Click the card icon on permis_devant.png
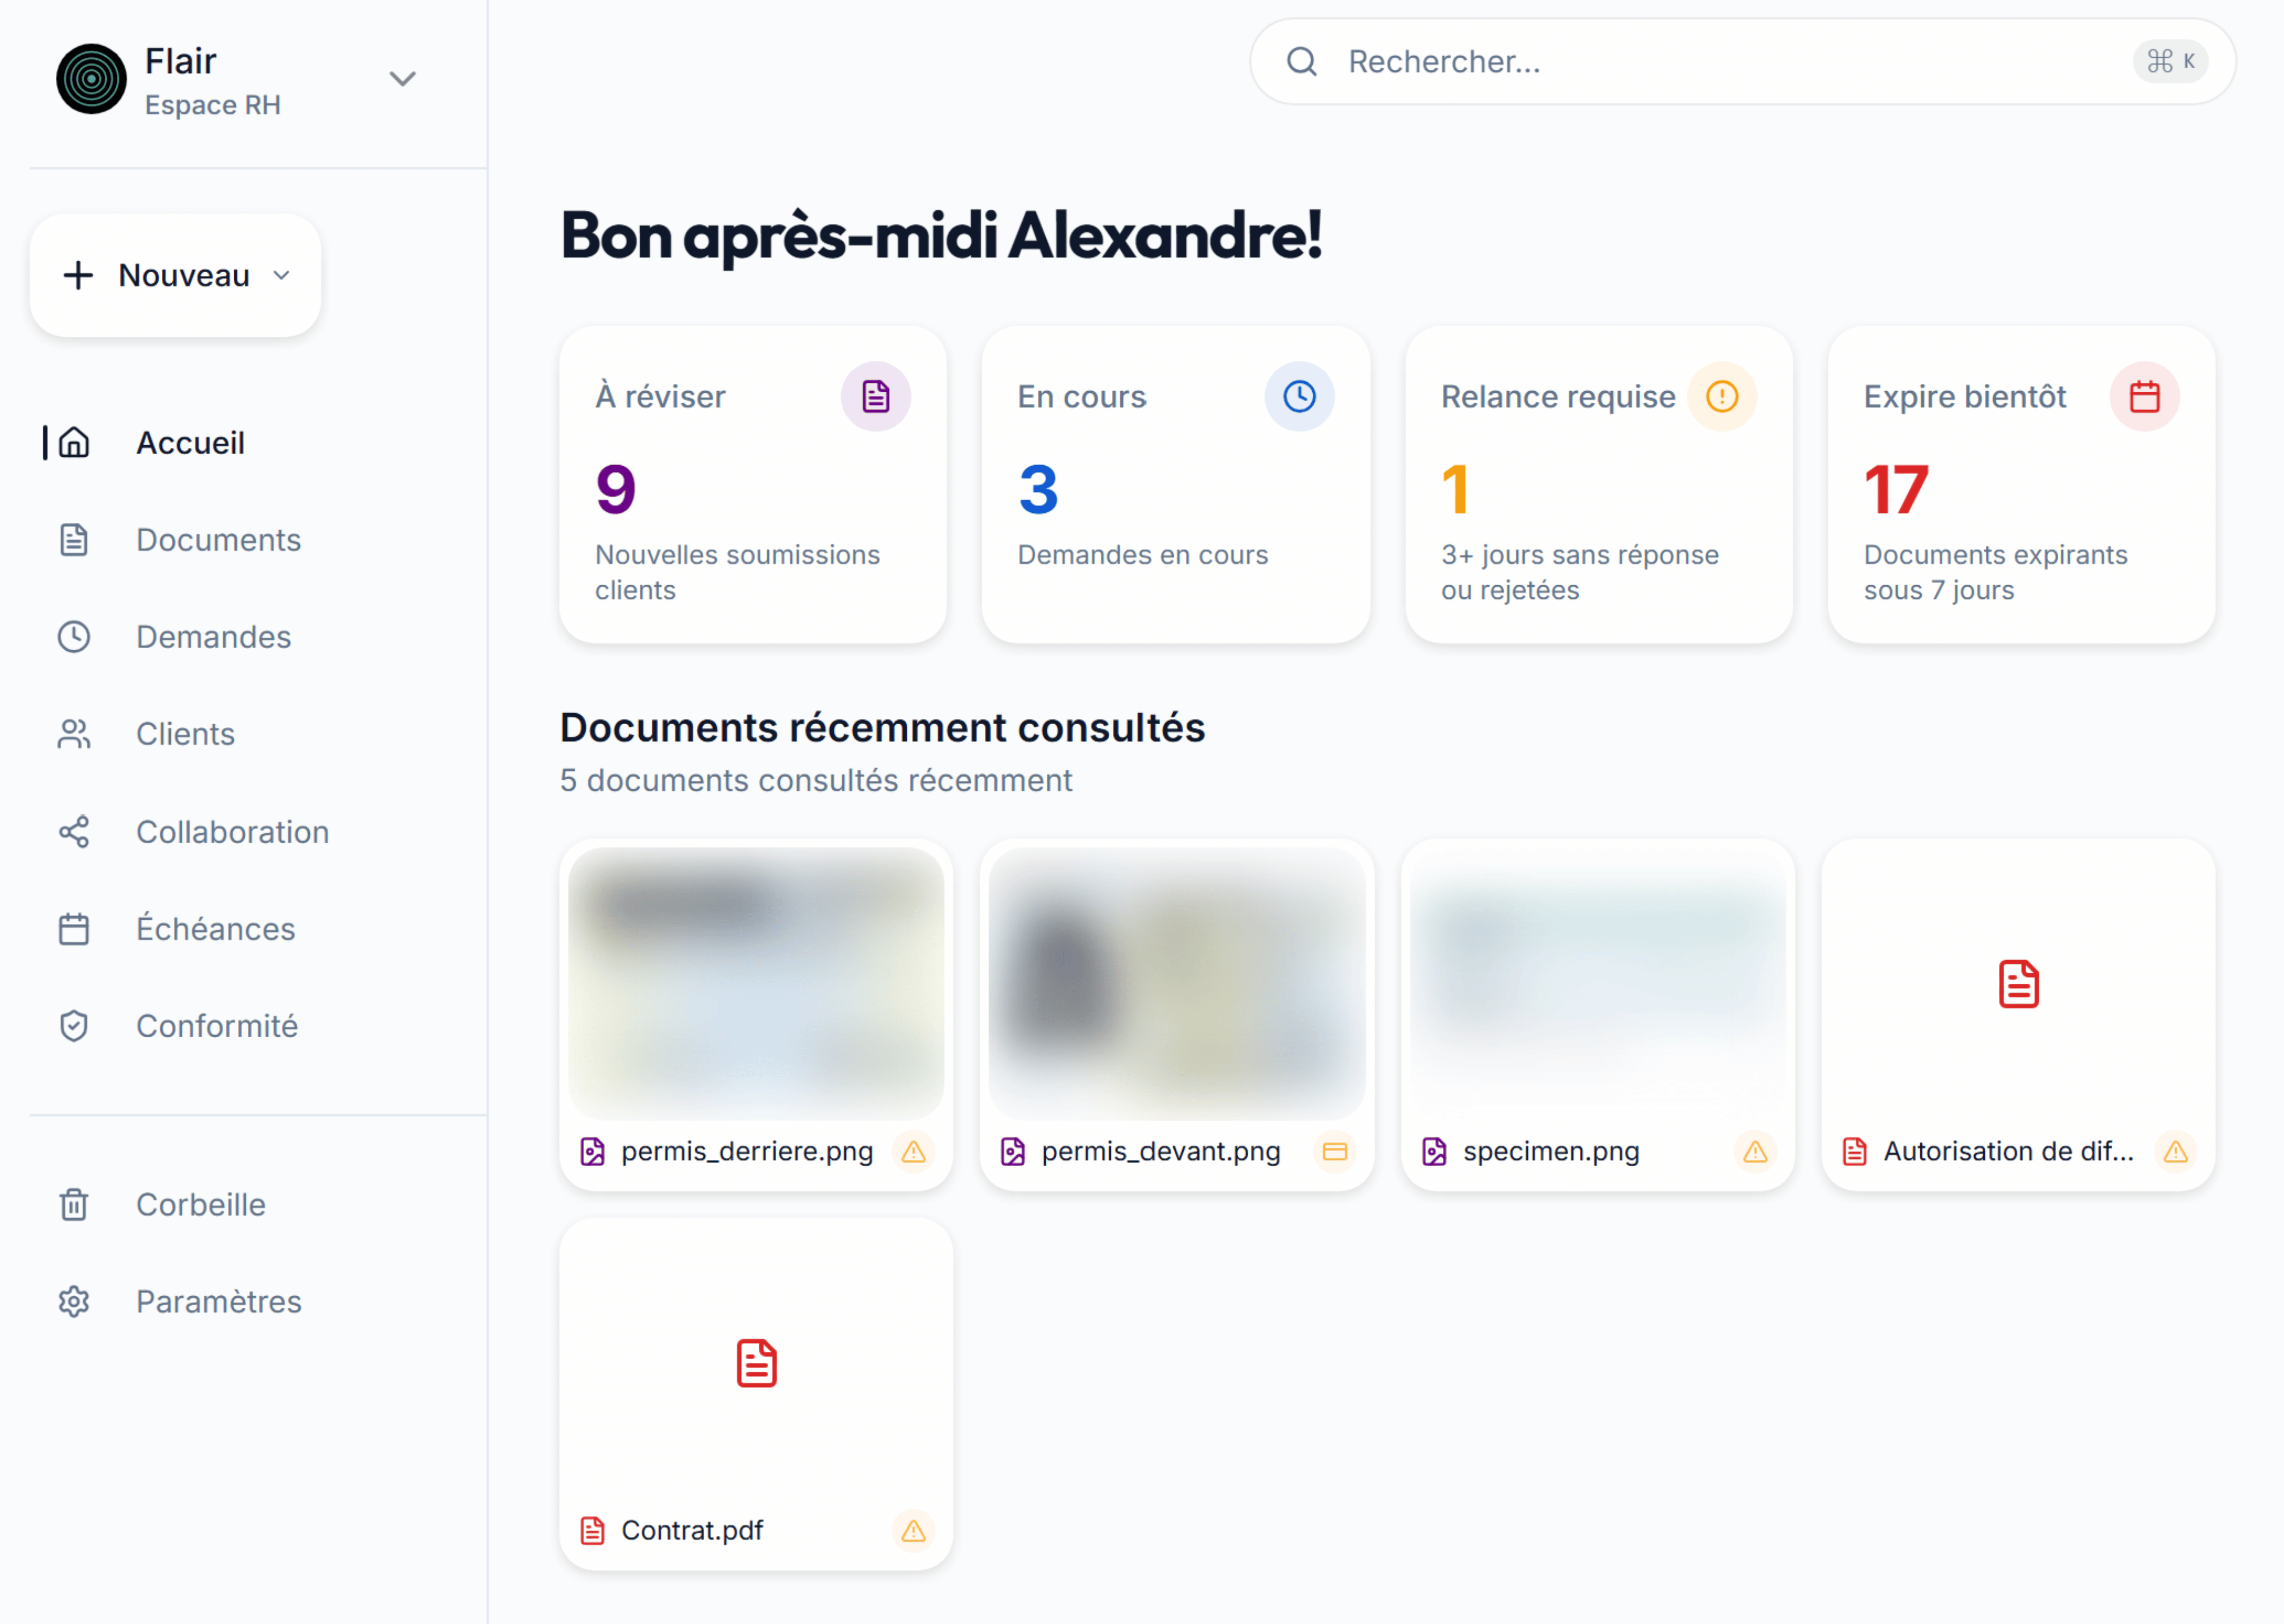This screenshot has width=2284, height=1624. click(x=1334, y=1152)
